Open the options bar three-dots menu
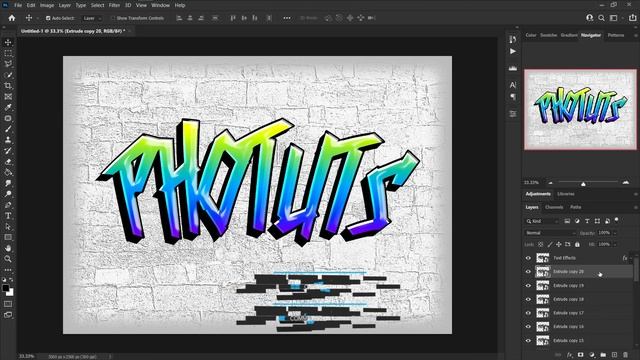The height and width of the screenshot is (360, 640). (x=287, y=18)
